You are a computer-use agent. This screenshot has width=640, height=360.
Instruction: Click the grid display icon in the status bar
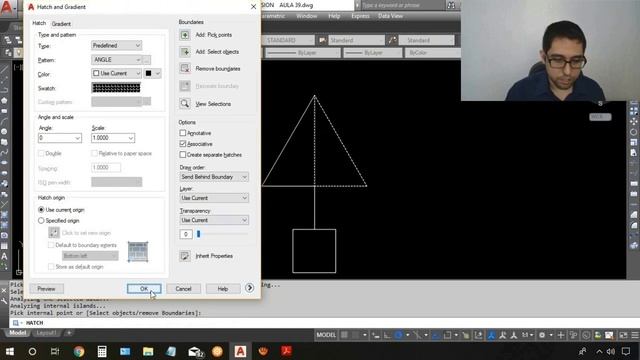(344, 335)
